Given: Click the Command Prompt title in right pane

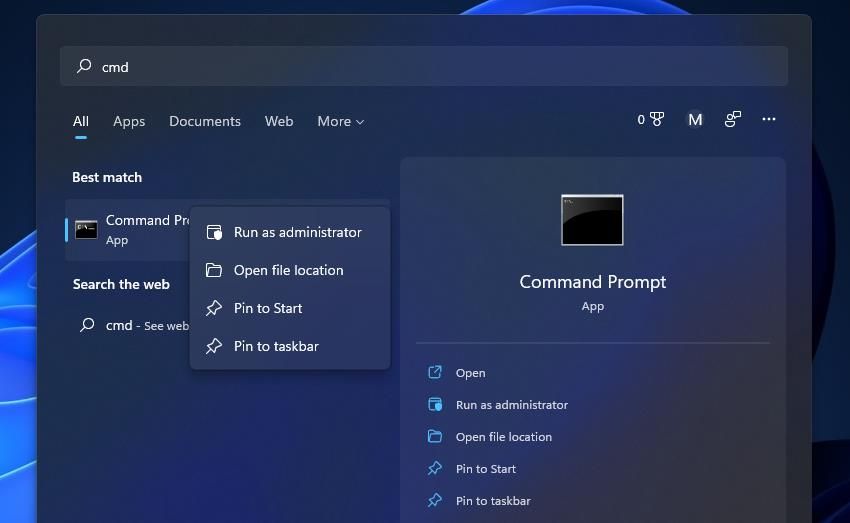Looking at the screenshot, I should (x=593, y=282).
